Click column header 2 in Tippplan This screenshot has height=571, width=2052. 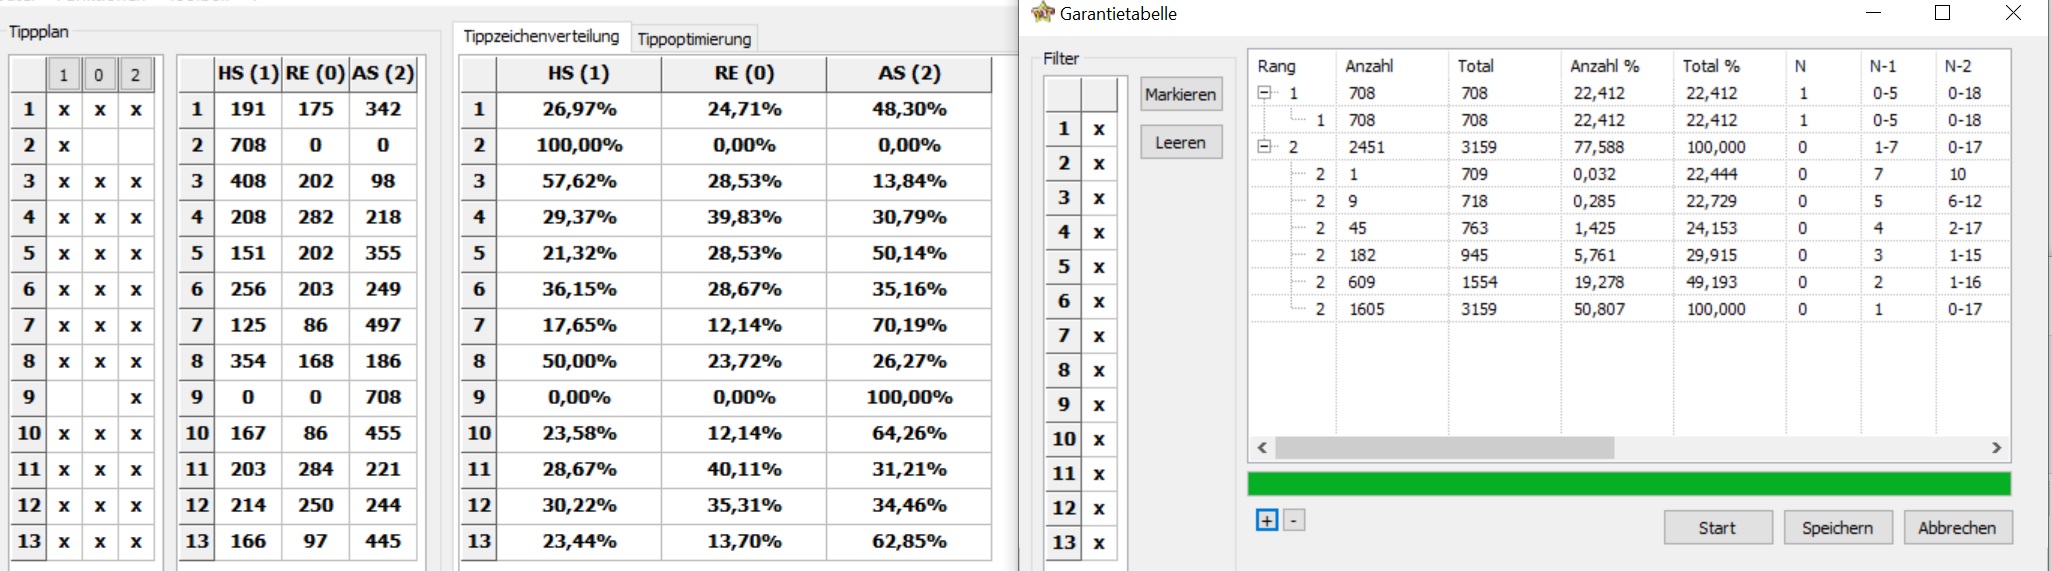(136, 74)
